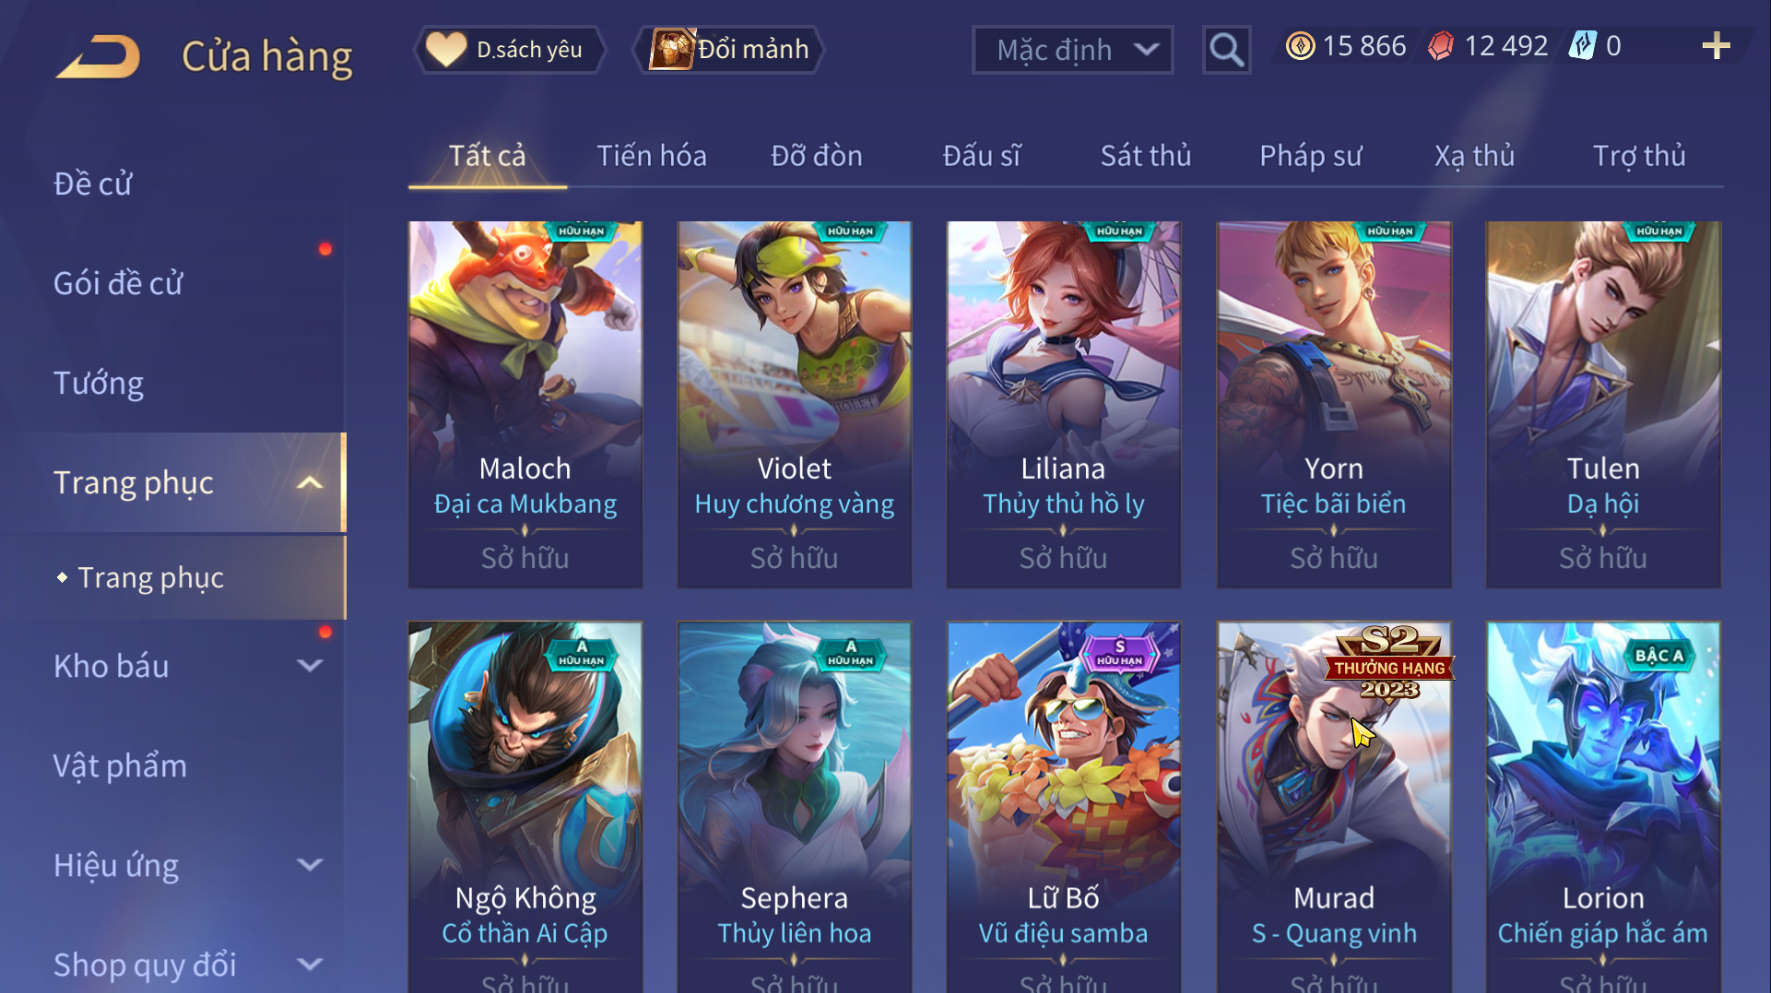This screenshot has width=1771, height=993.
Task: Open the Mặc định sort dropdown
Action: coord(1073,49)
